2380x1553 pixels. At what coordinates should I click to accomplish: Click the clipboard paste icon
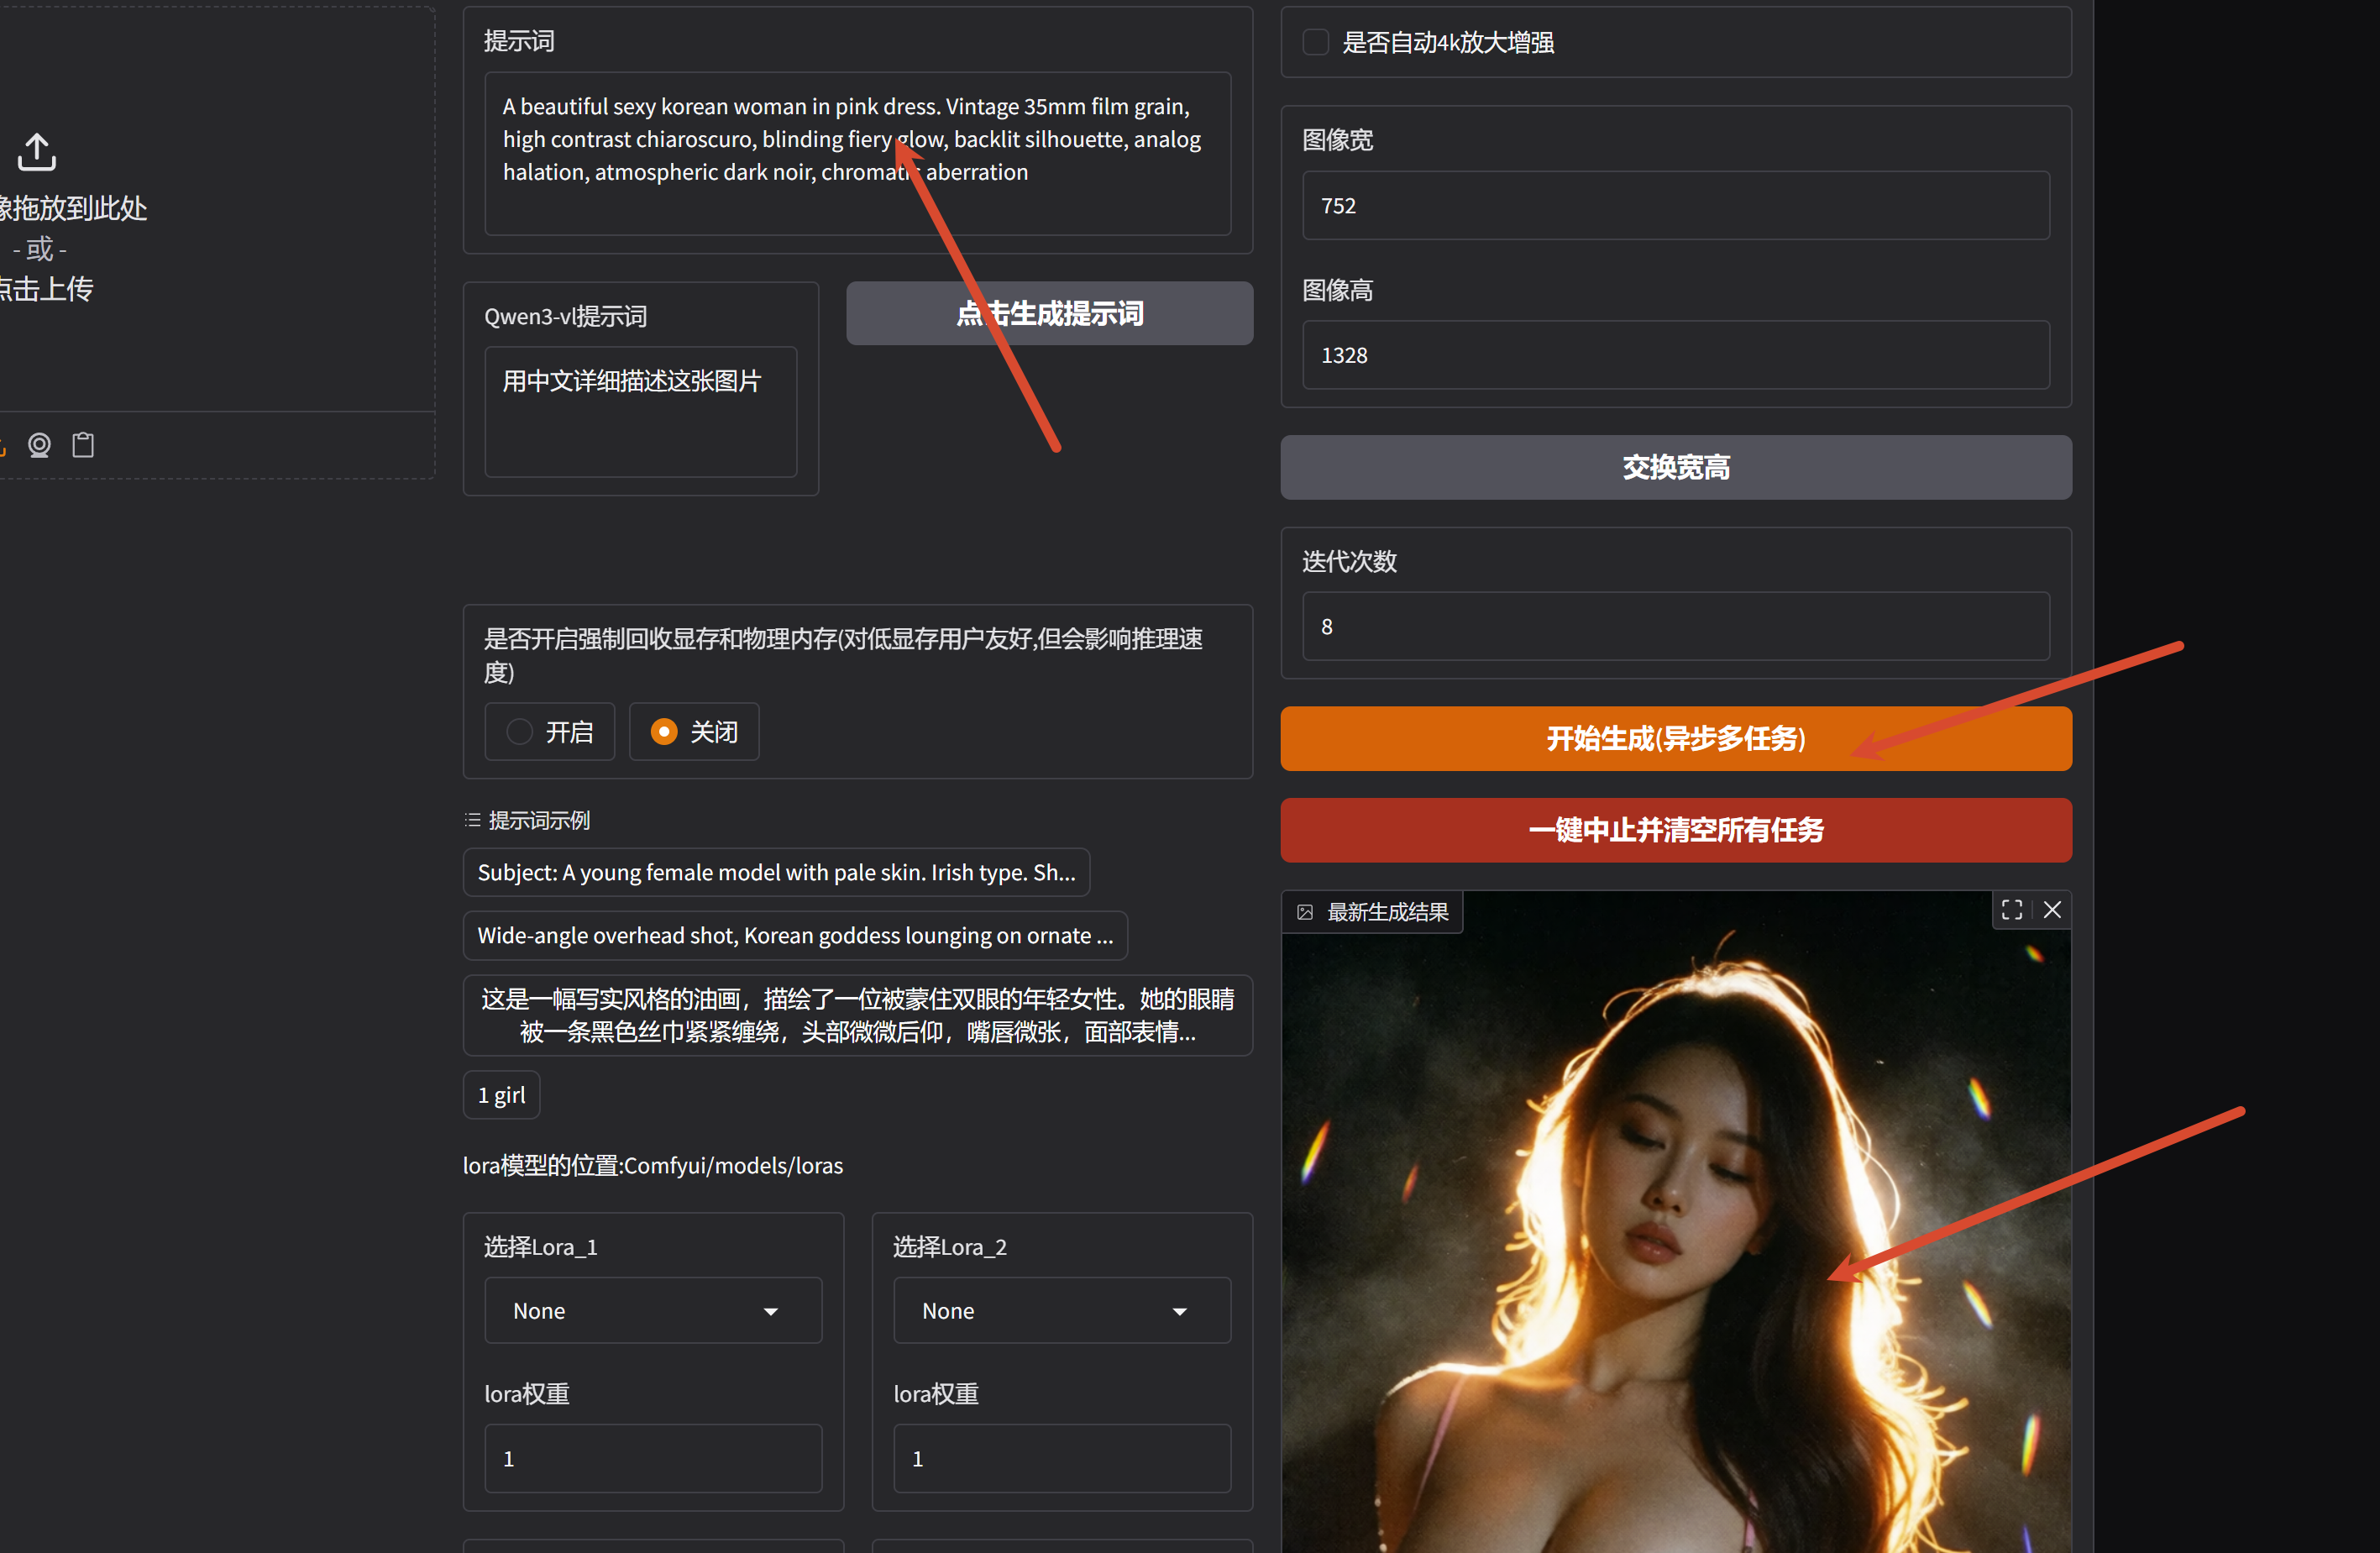(x=83, y=445)
